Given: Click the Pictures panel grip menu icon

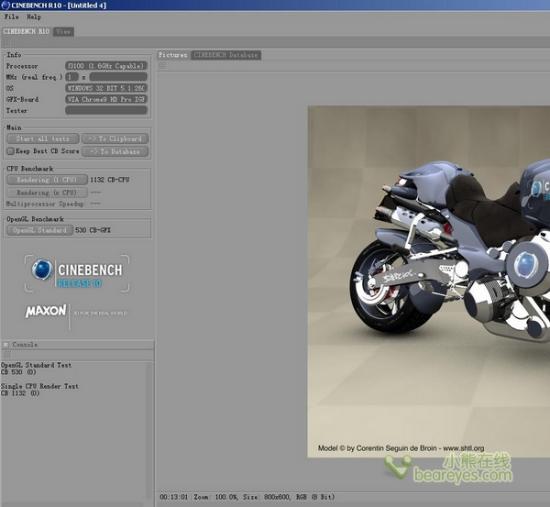Looking at the screenshot, I should pos(163,65).
